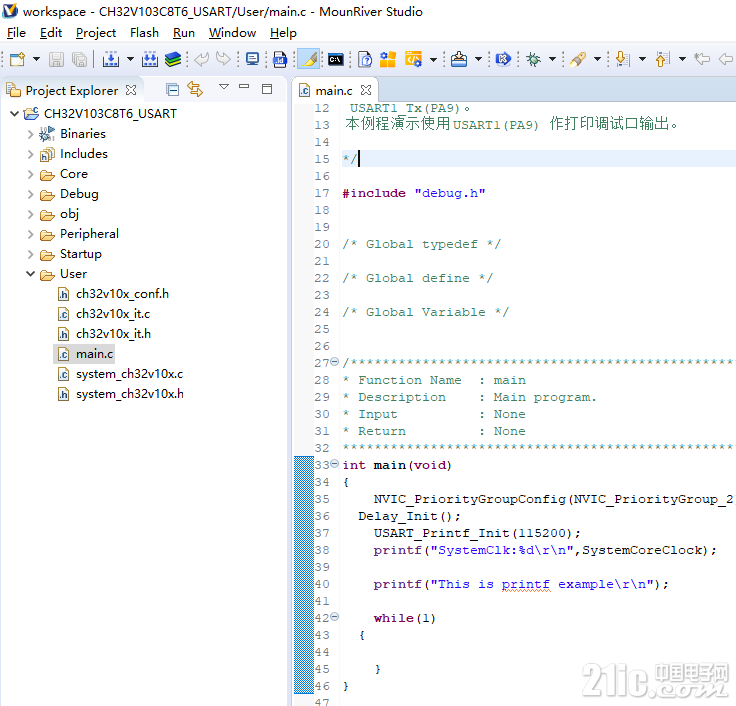Minimize the Project Explorer panel
The image size is (736, 706).
point(244,86)
